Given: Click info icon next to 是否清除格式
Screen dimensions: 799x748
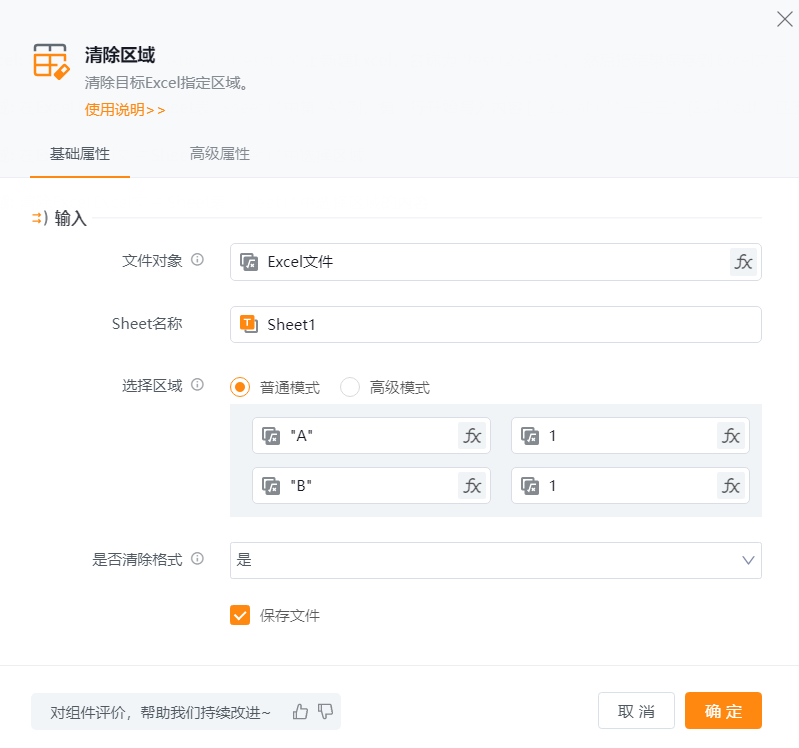Looking at the screenshot, I should [x=197, y=559].
